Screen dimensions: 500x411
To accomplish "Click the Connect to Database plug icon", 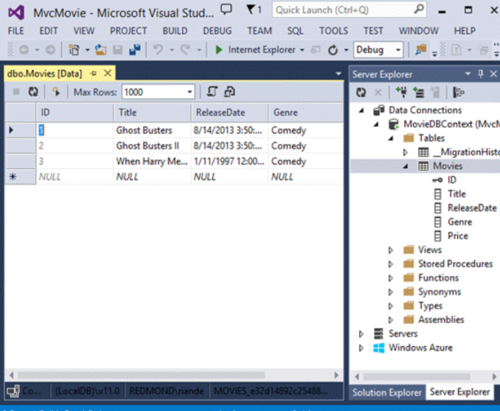I will (x=402, y=92).
